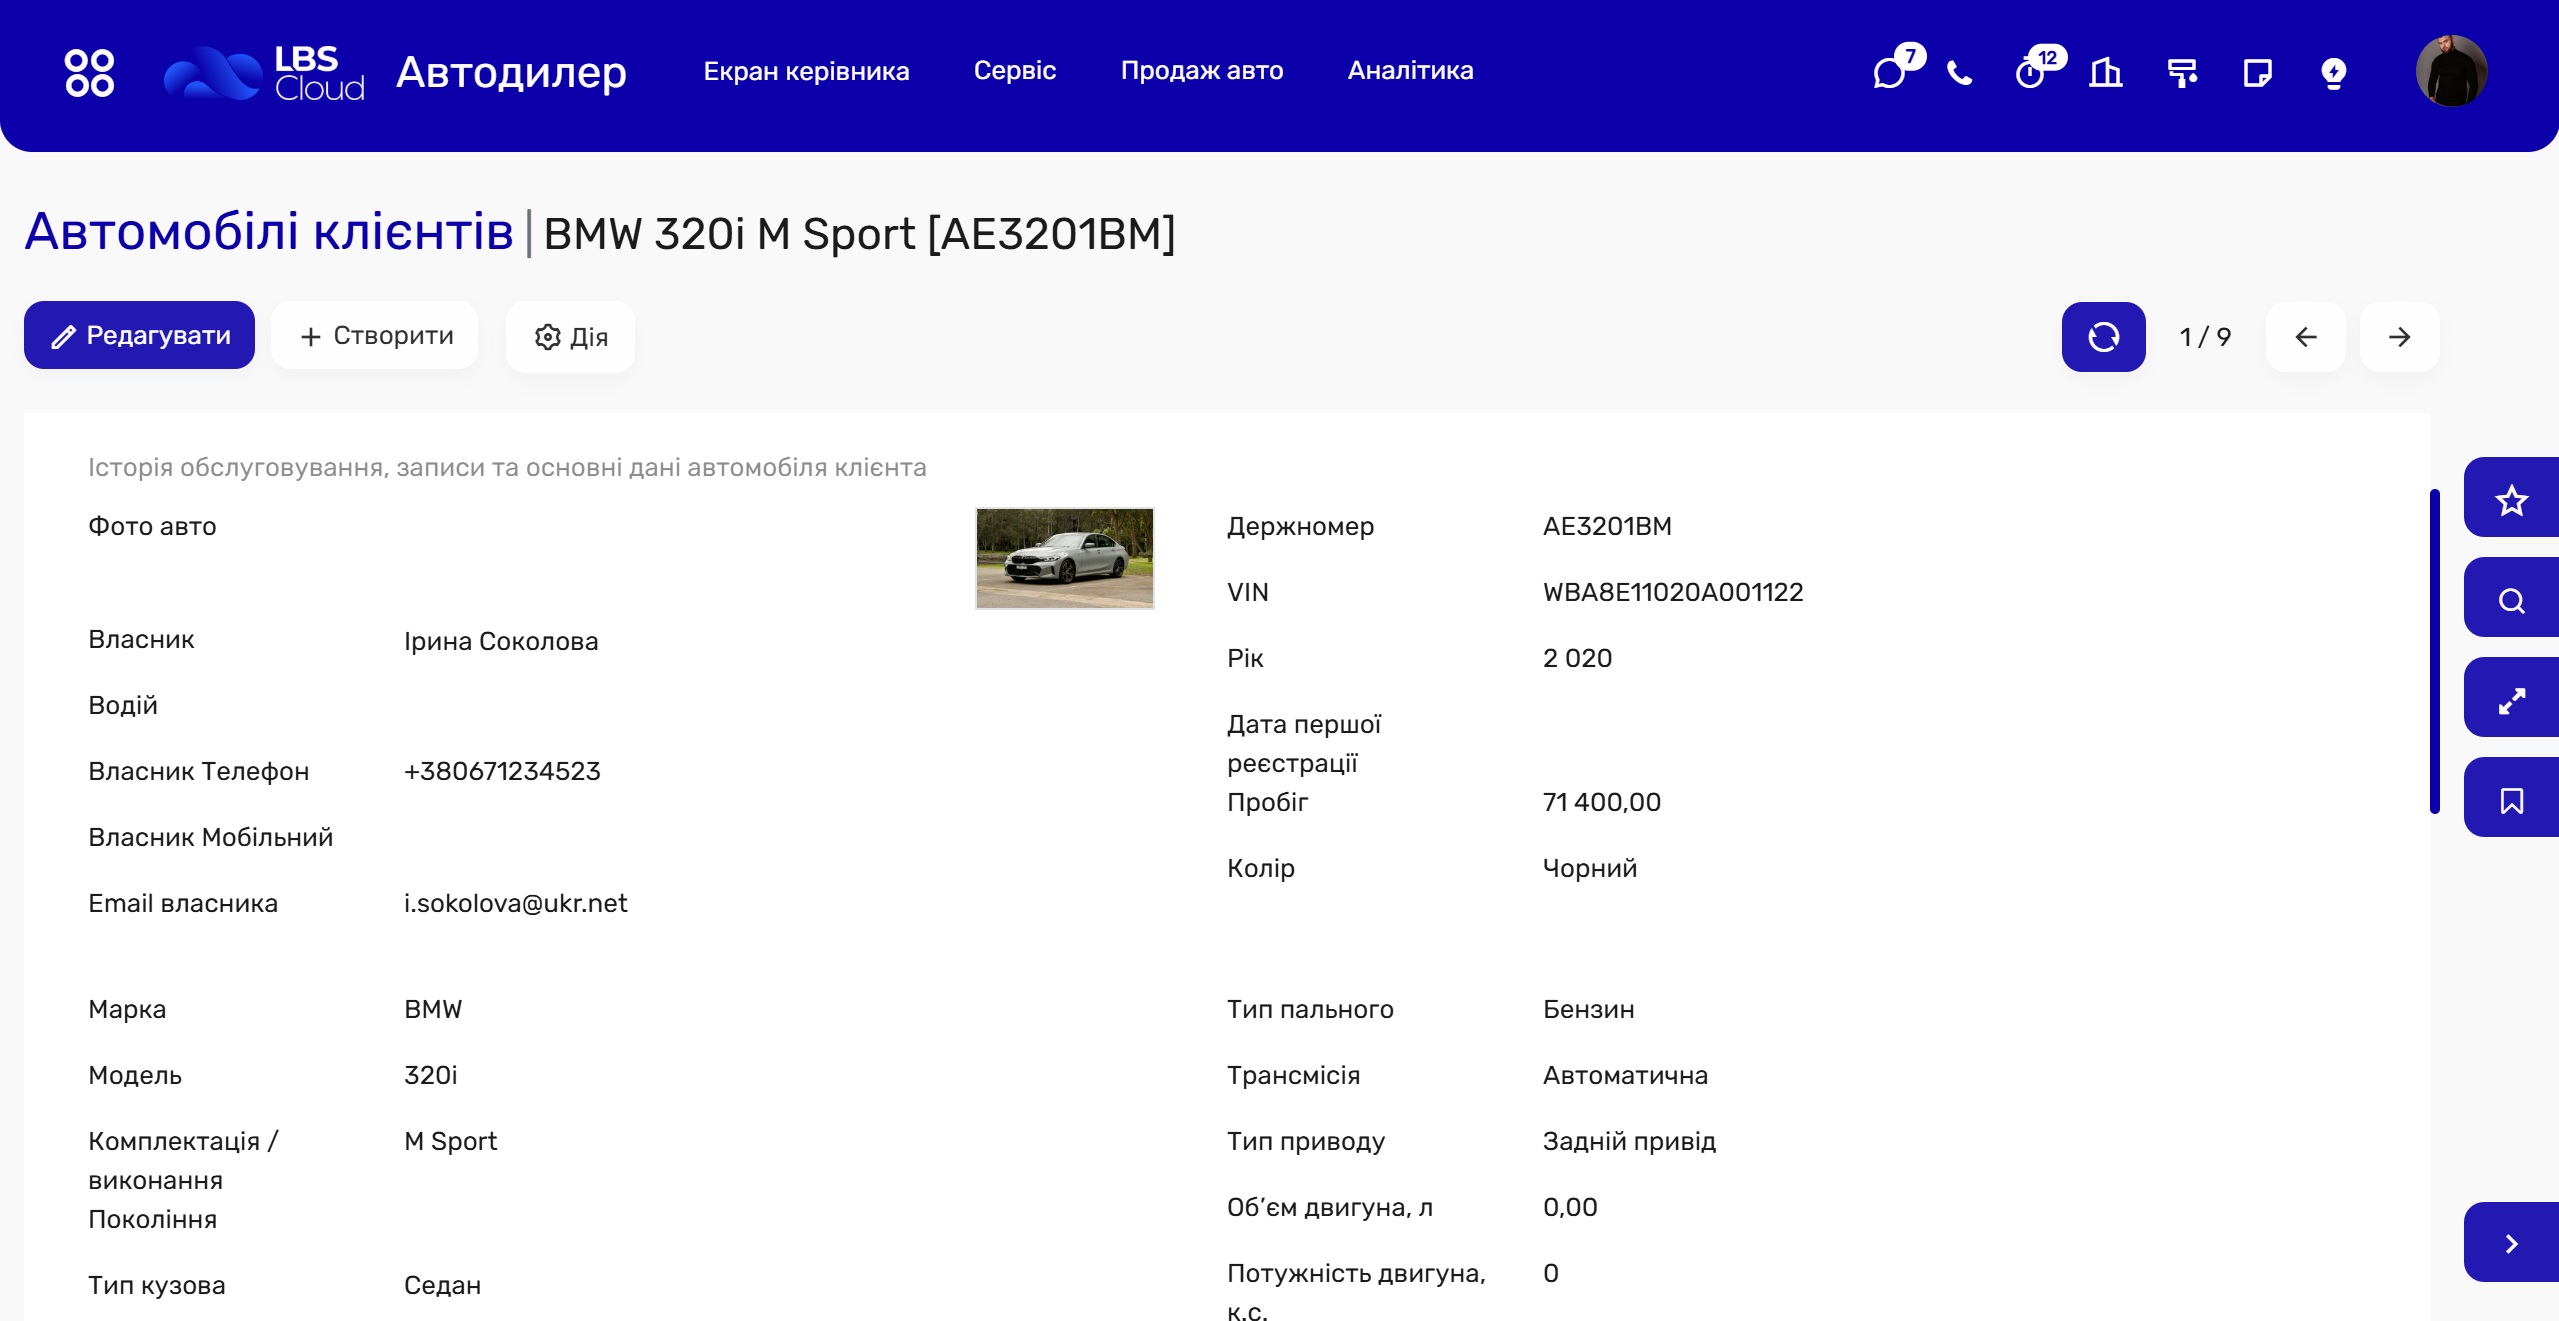Expand the side panel chevron button
This screenshot has height=1321, width=2559.
(2512, 1243)
